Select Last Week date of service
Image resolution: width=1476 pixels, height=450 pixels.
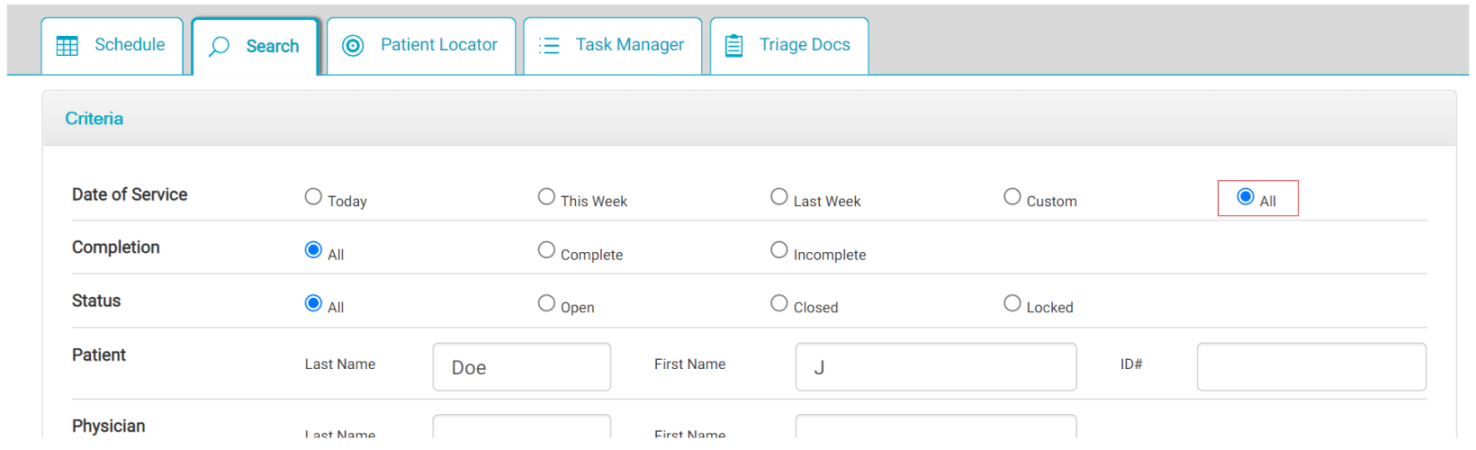[779, 197]
